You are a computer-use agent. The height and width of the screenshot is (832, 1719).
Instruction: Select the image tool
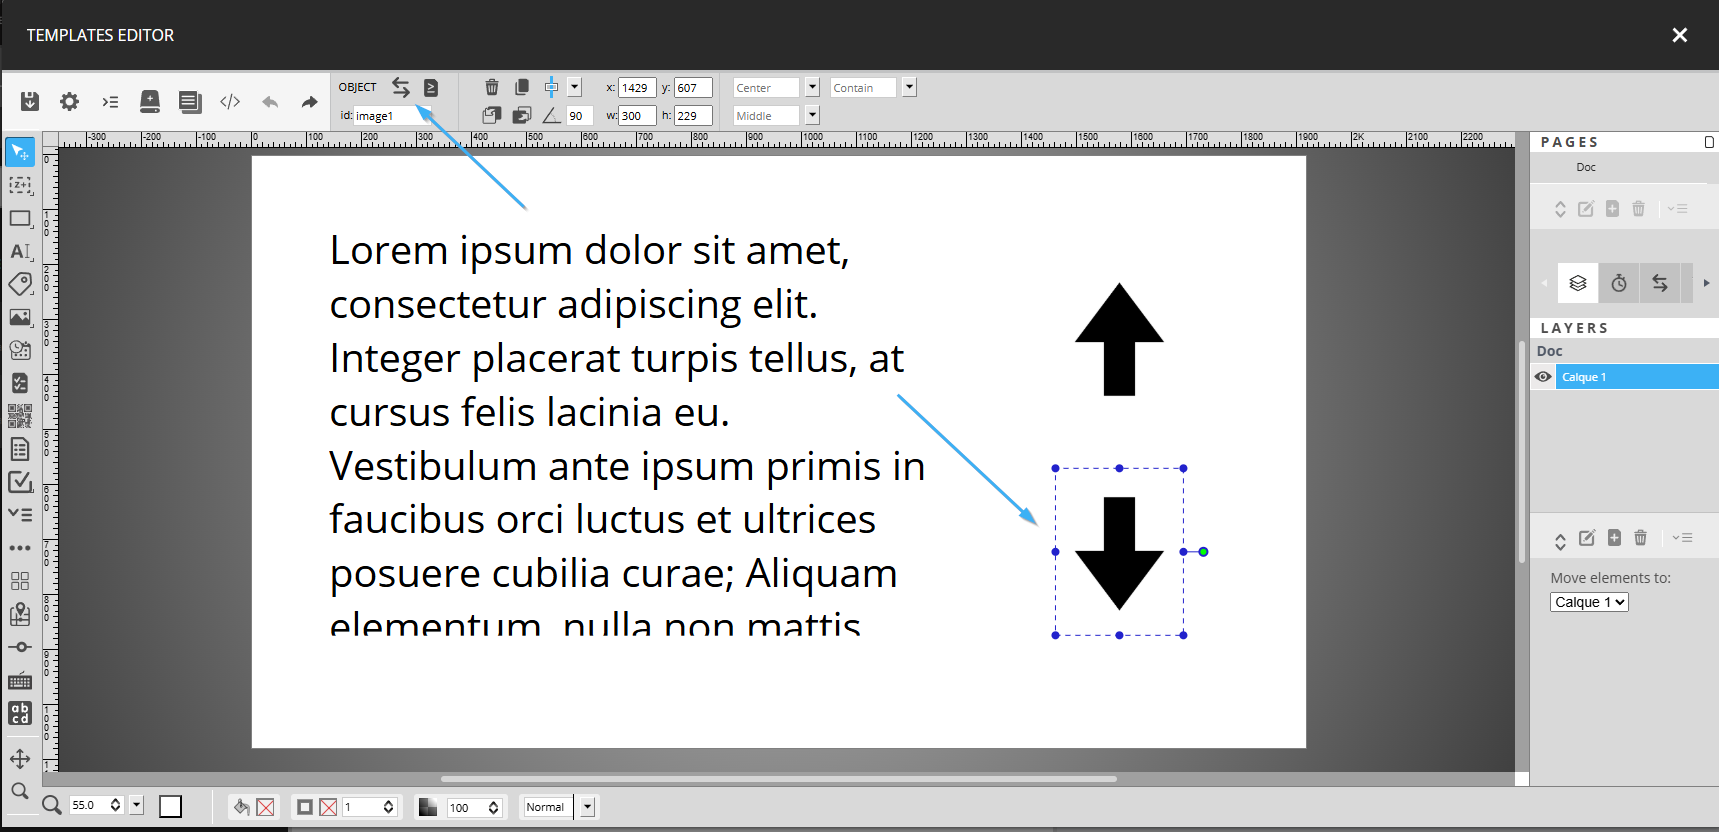pyautogui.click(x=20, y=317)
